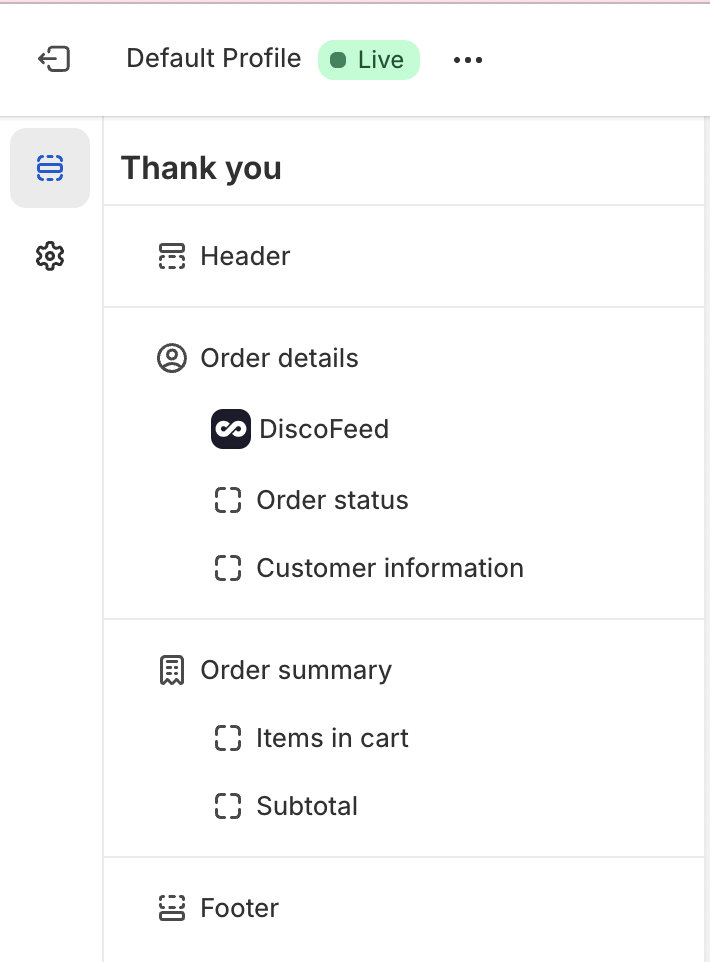
Task: Click the Order details person icon
Action: [x=172, y=358]
